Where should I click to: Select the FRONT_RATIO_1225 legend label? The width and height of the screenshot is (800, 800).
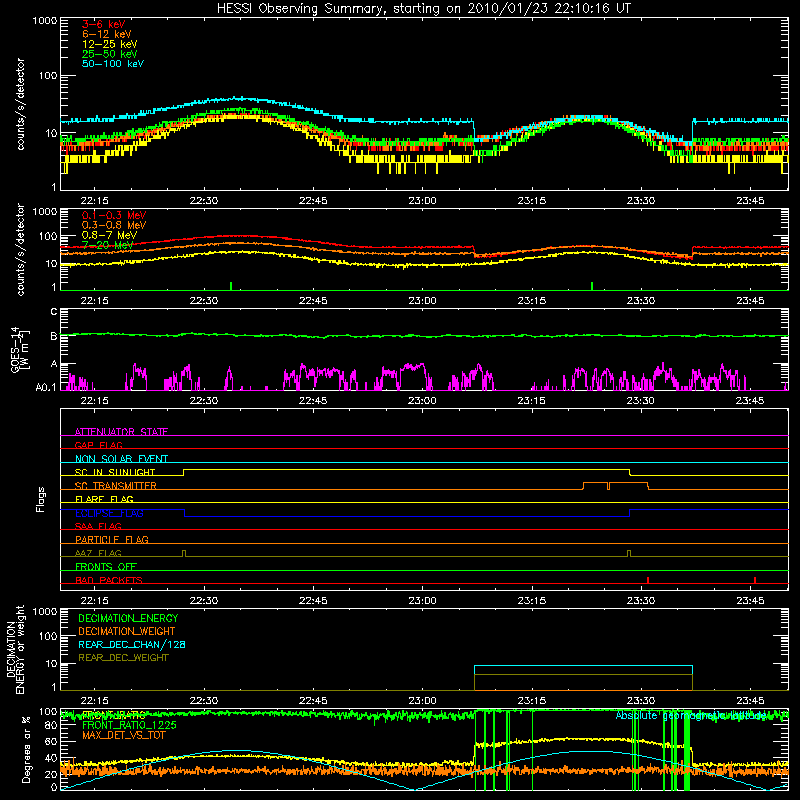pos(129,725)
